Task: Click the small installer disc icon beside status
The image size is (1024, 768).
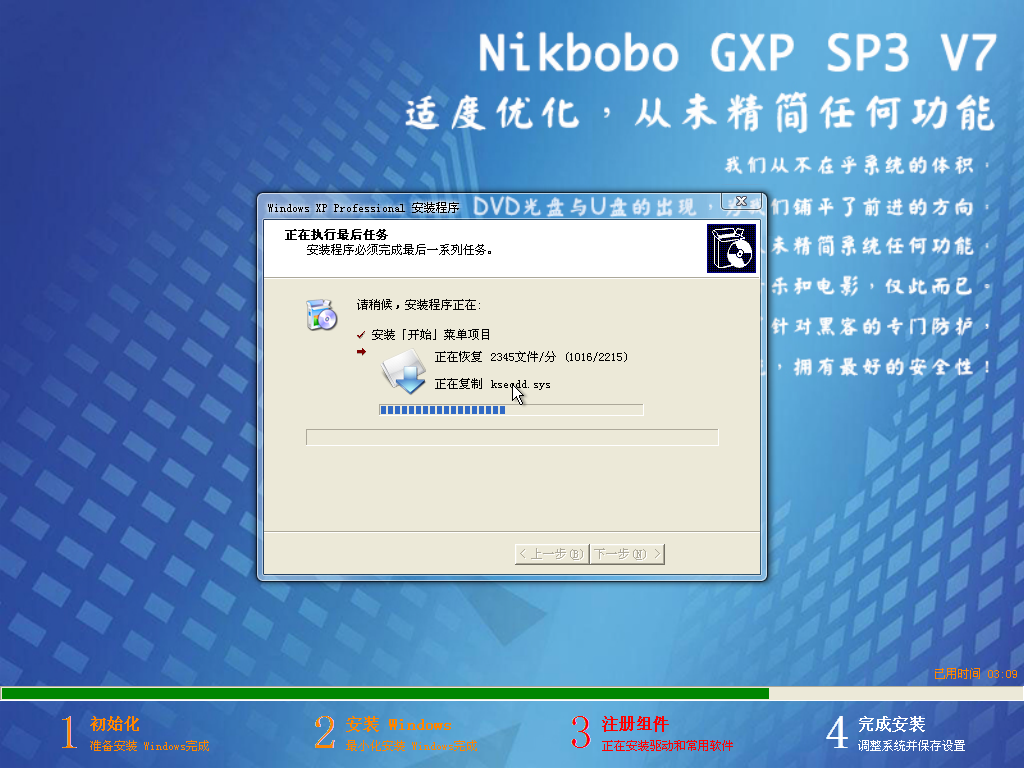Action: [321, 315]
